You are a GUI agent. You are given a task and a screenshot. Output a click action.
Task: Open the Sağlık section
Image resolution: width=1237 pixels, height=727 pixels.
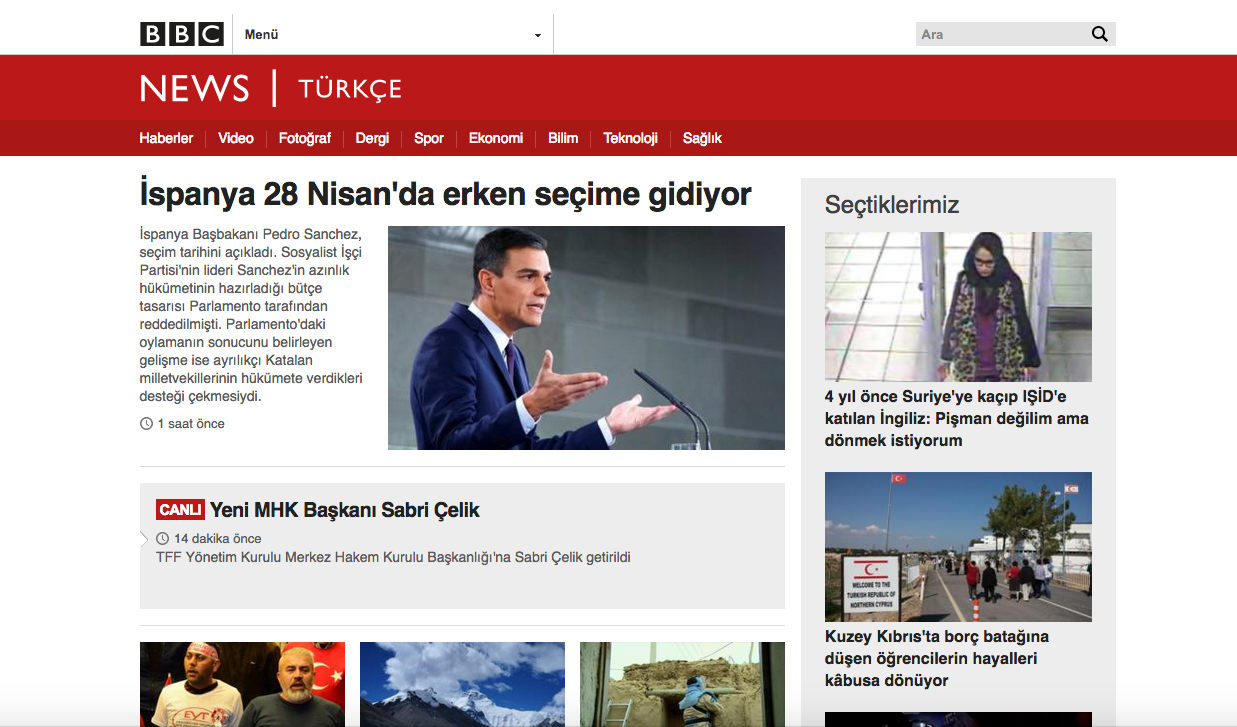pyautogui.click(x=702, y=138)
